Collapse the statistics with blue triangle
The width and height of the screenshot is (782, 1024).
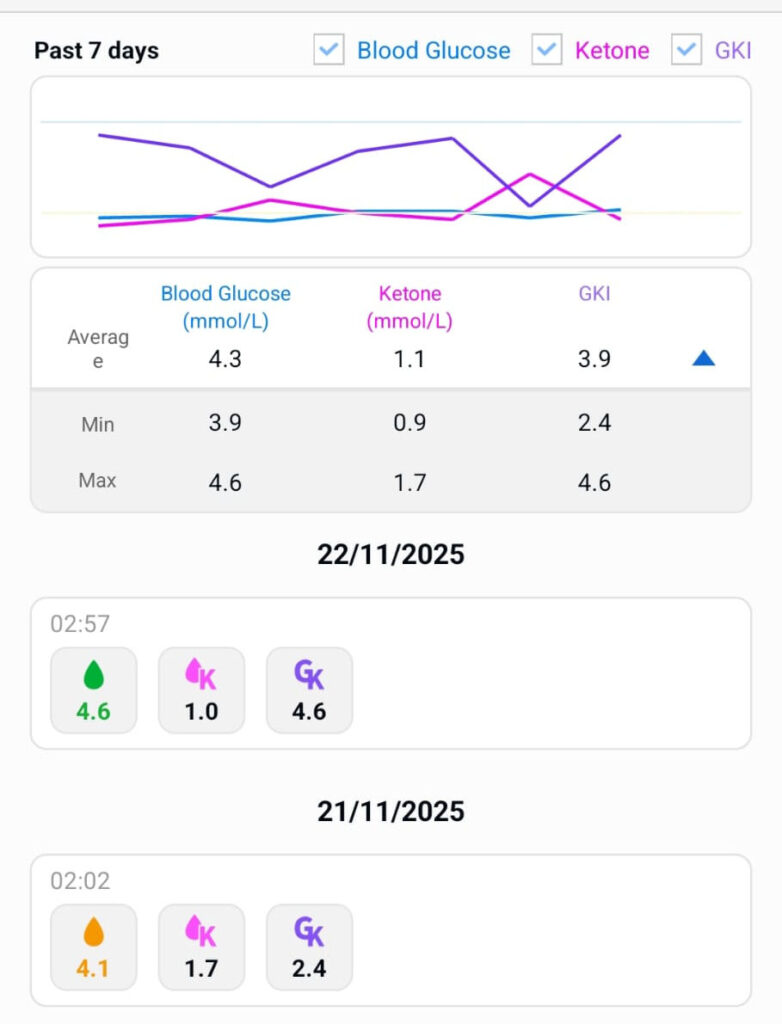(703, 358)
